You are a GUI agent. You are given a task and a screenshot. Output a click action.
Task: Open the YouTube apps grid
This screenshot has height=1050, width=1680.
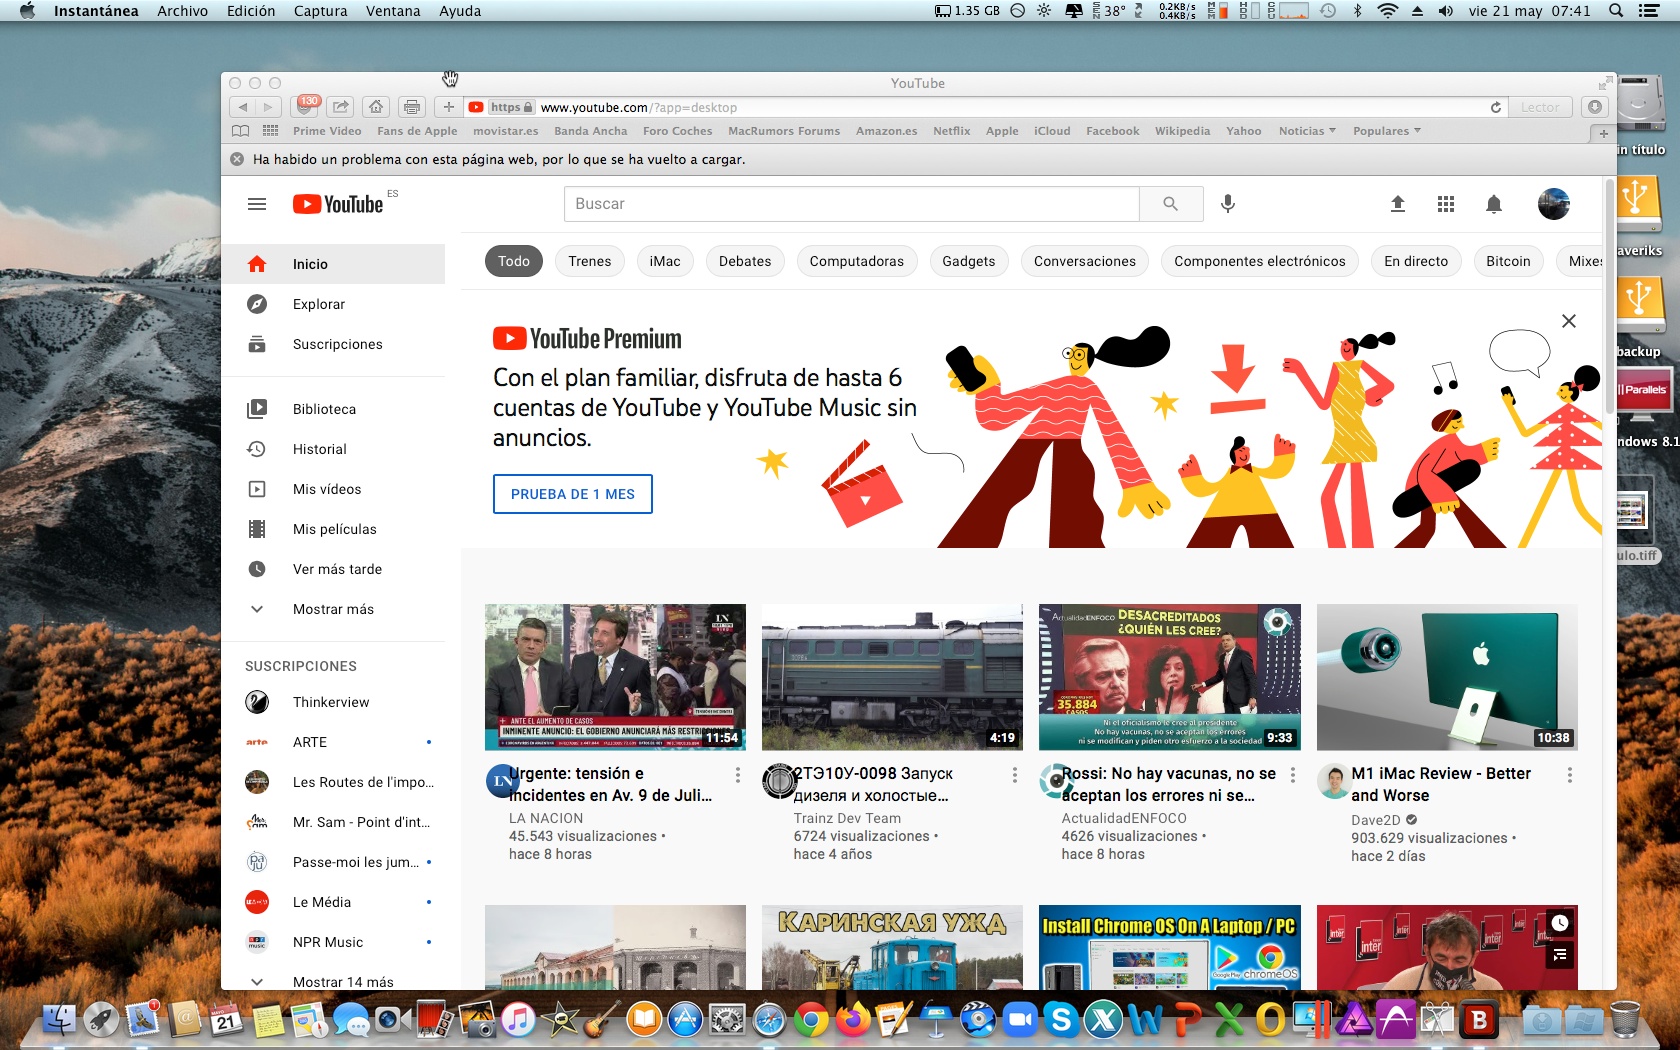coord(1446,204)
